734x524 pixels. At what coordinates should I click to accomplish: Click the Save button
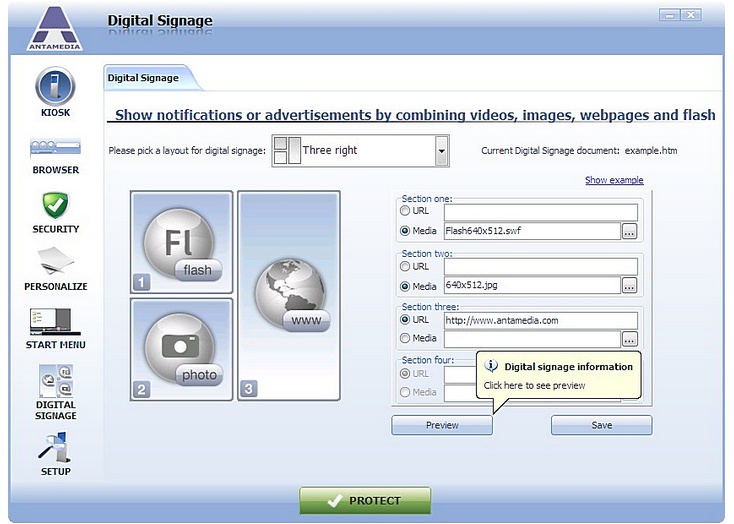click(602, 425)
